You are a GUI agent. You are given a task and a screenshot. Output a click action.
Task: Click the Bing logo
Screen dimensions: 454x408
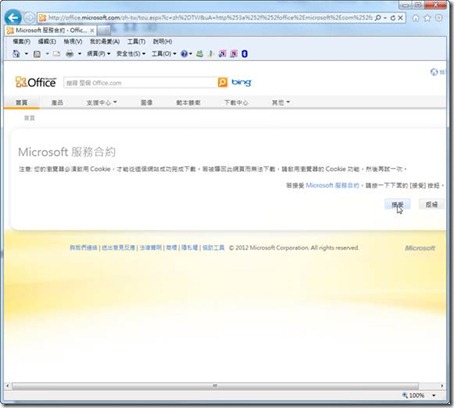coord(241,82)
